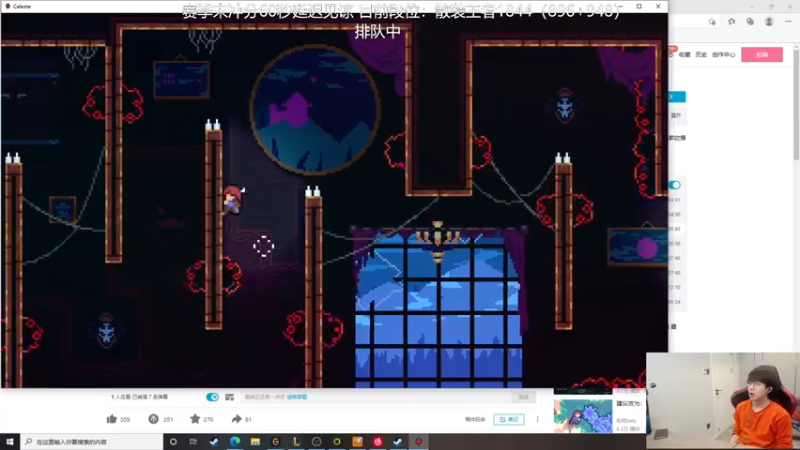This screenshot has width=800, height=450.
Task: Open the browser favorites list icon
Action: pyautogui.click(x=732, y=21)
